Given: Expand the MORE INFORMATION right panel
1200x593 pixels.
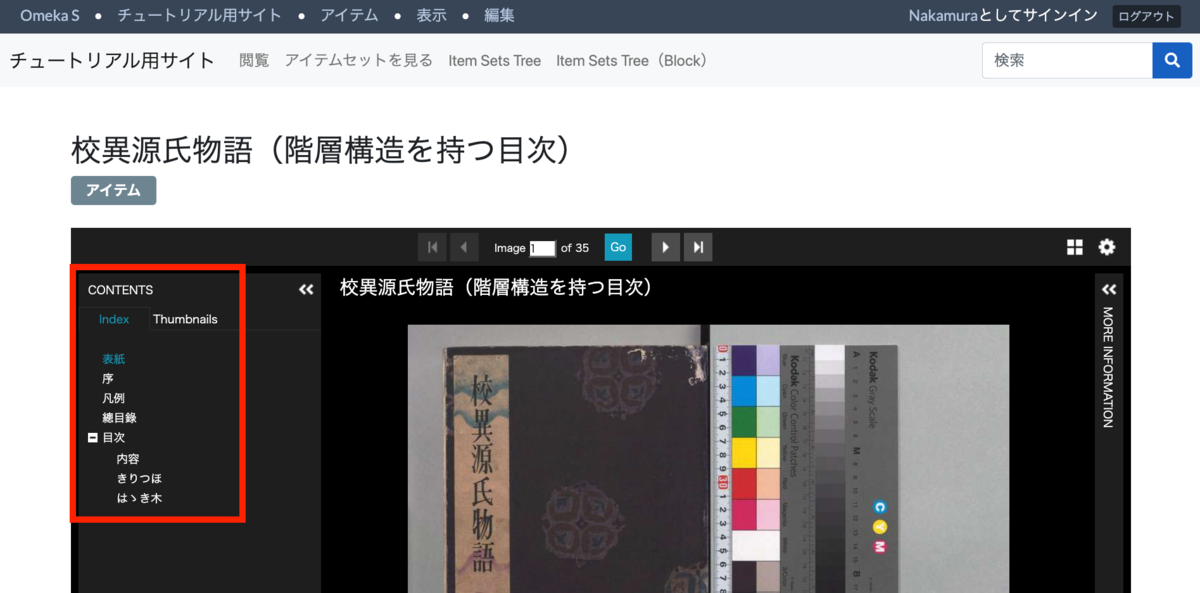Looking at the screenshot, I should coord(1108,289).
